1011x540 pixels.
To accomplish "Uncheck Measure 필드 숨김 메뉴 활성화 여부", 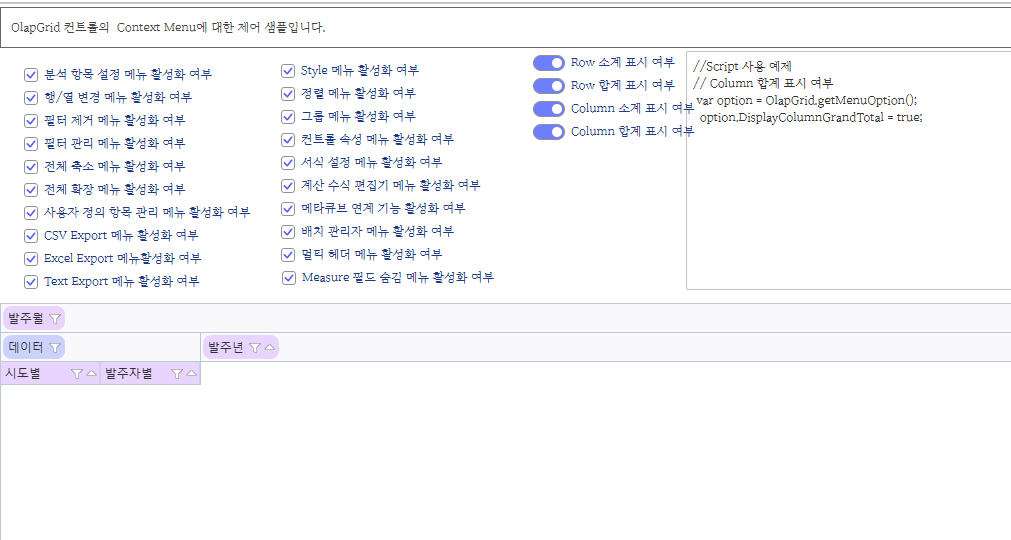I will point(288,278).
